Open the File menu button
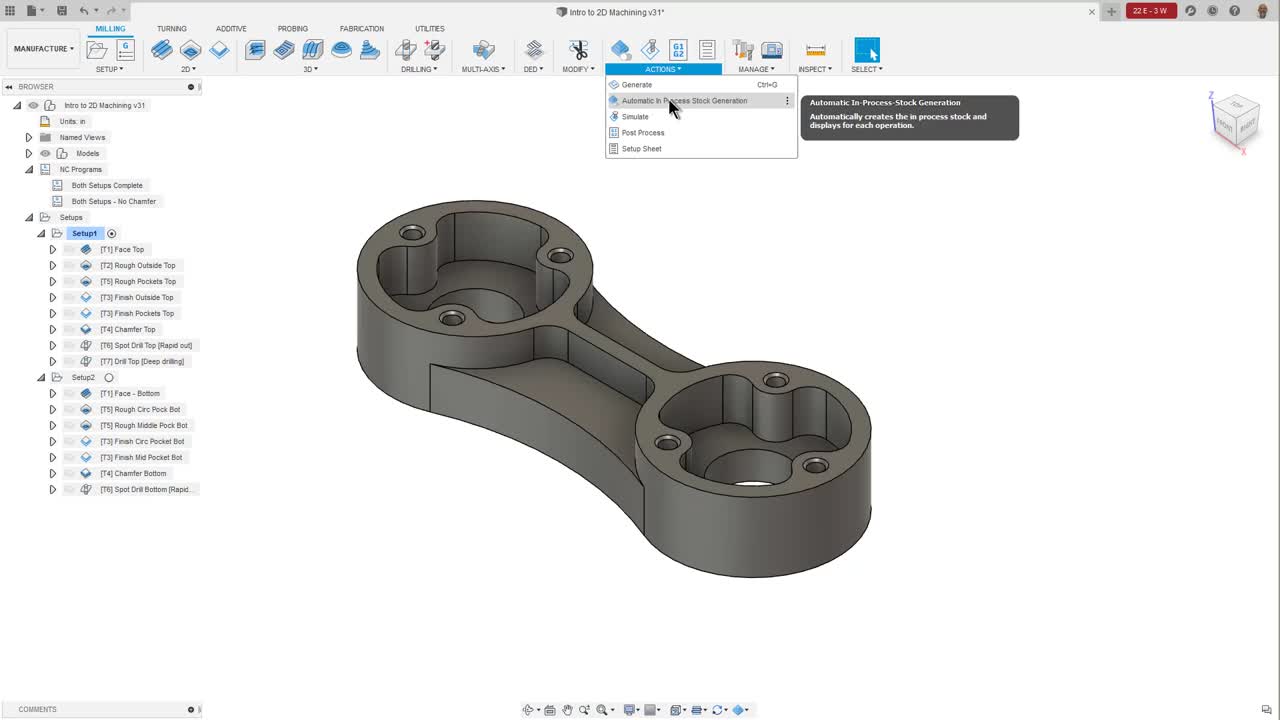The image size is (1280, 720). pos(35,11)
